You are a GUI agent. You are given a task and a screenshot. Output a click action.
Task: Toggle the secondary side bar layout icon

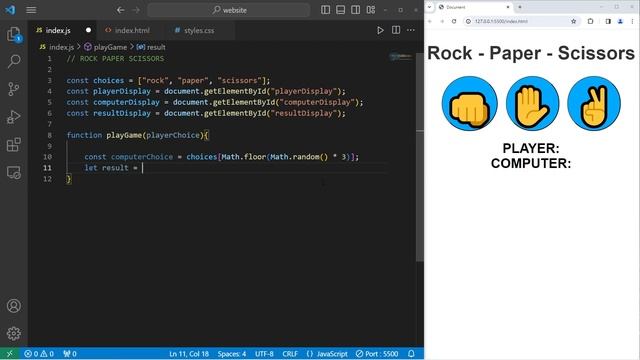click(x=356, y=10)
